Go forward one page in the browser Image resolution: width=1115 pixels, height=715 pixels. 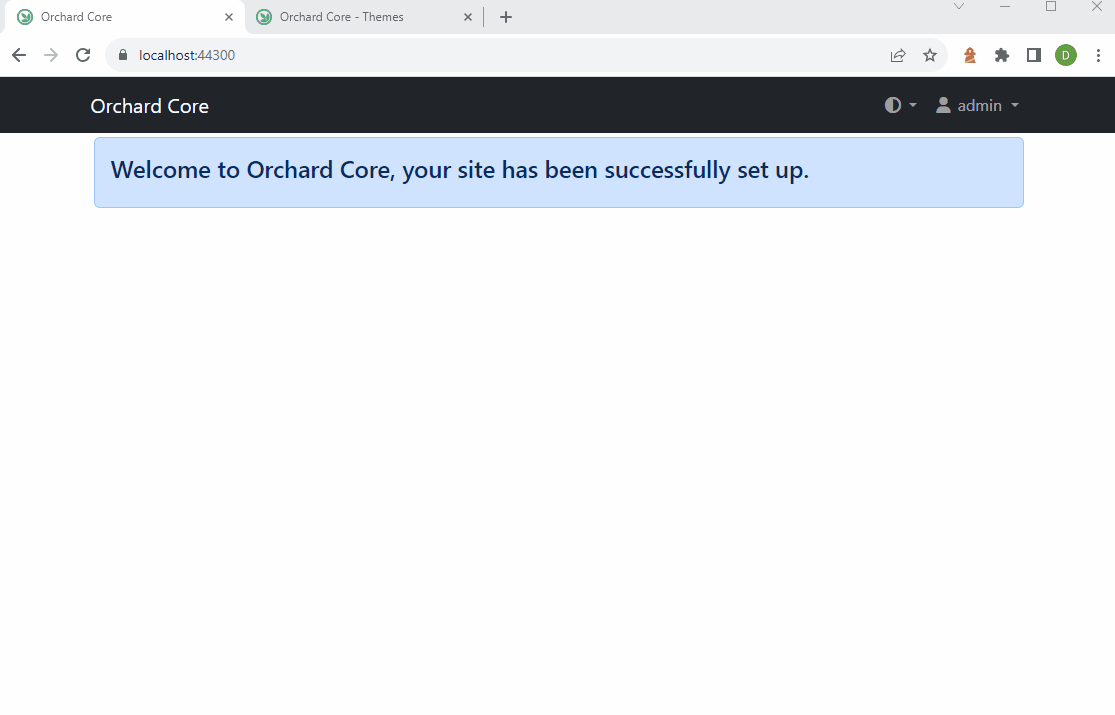click(51, 55)
